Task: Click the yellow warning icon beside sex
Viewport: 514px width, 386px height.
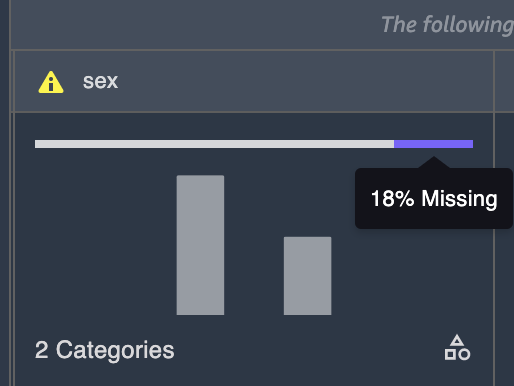Action: [x=51, y=82]
